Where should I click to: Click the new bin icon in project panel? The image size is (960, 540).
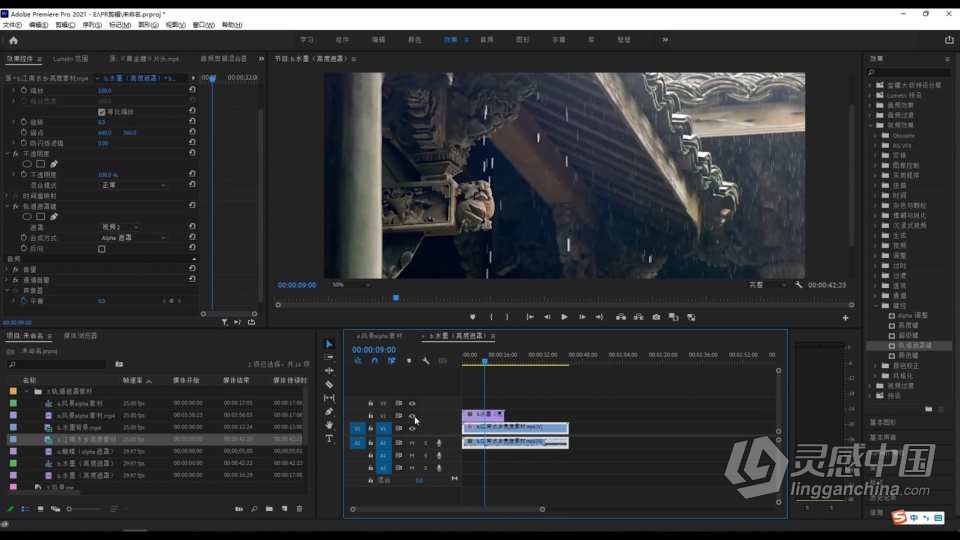[x=269, y=509]
